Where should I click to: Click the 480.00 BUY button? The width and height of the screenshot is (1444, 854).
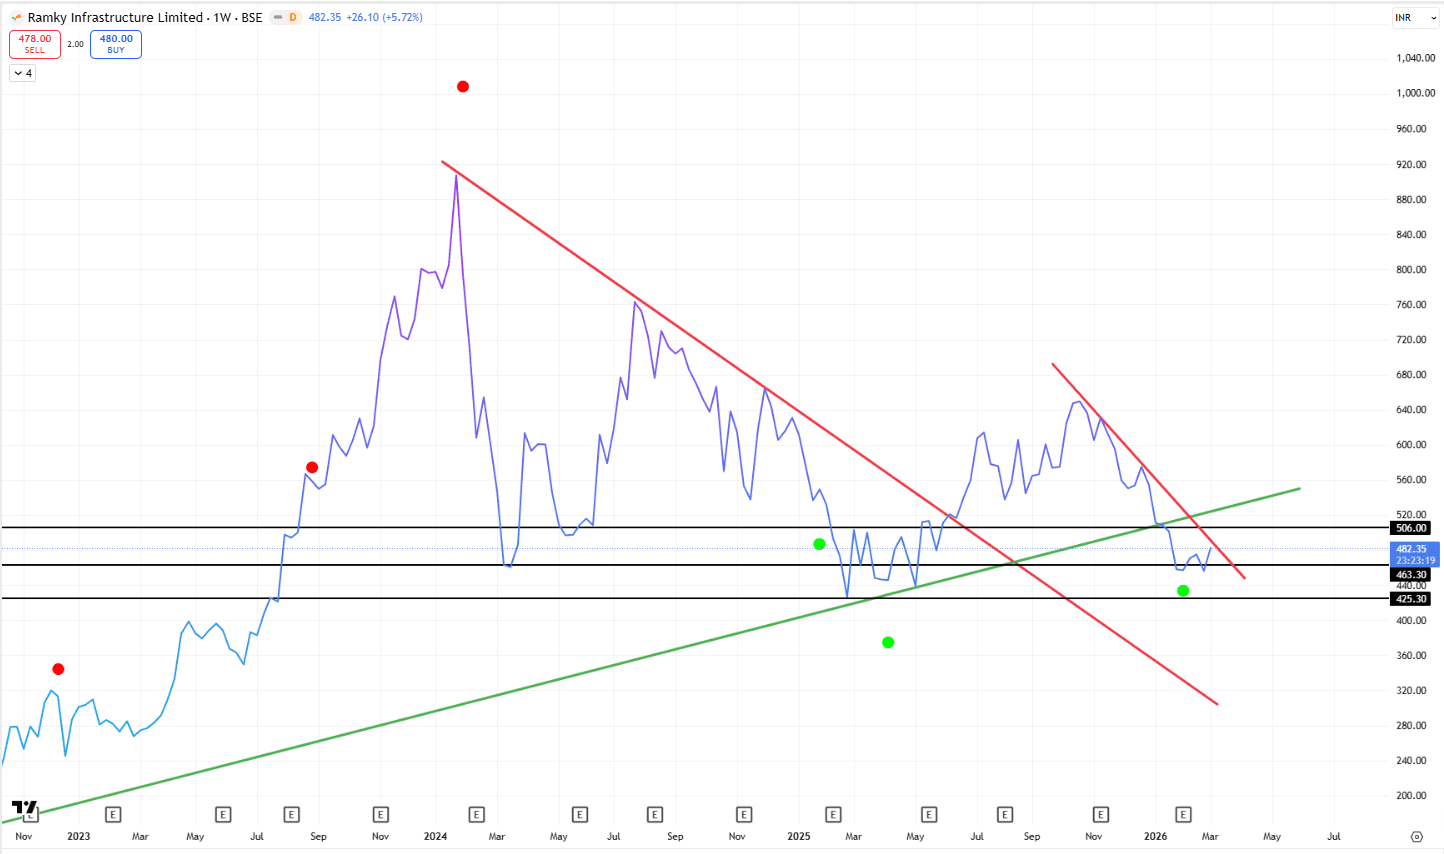click(x=116, y=44)
